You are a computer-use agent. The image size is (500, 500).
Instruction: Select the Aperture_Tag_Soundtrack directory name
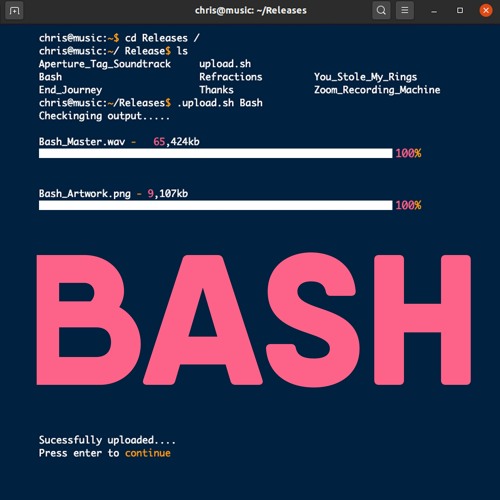105,64
